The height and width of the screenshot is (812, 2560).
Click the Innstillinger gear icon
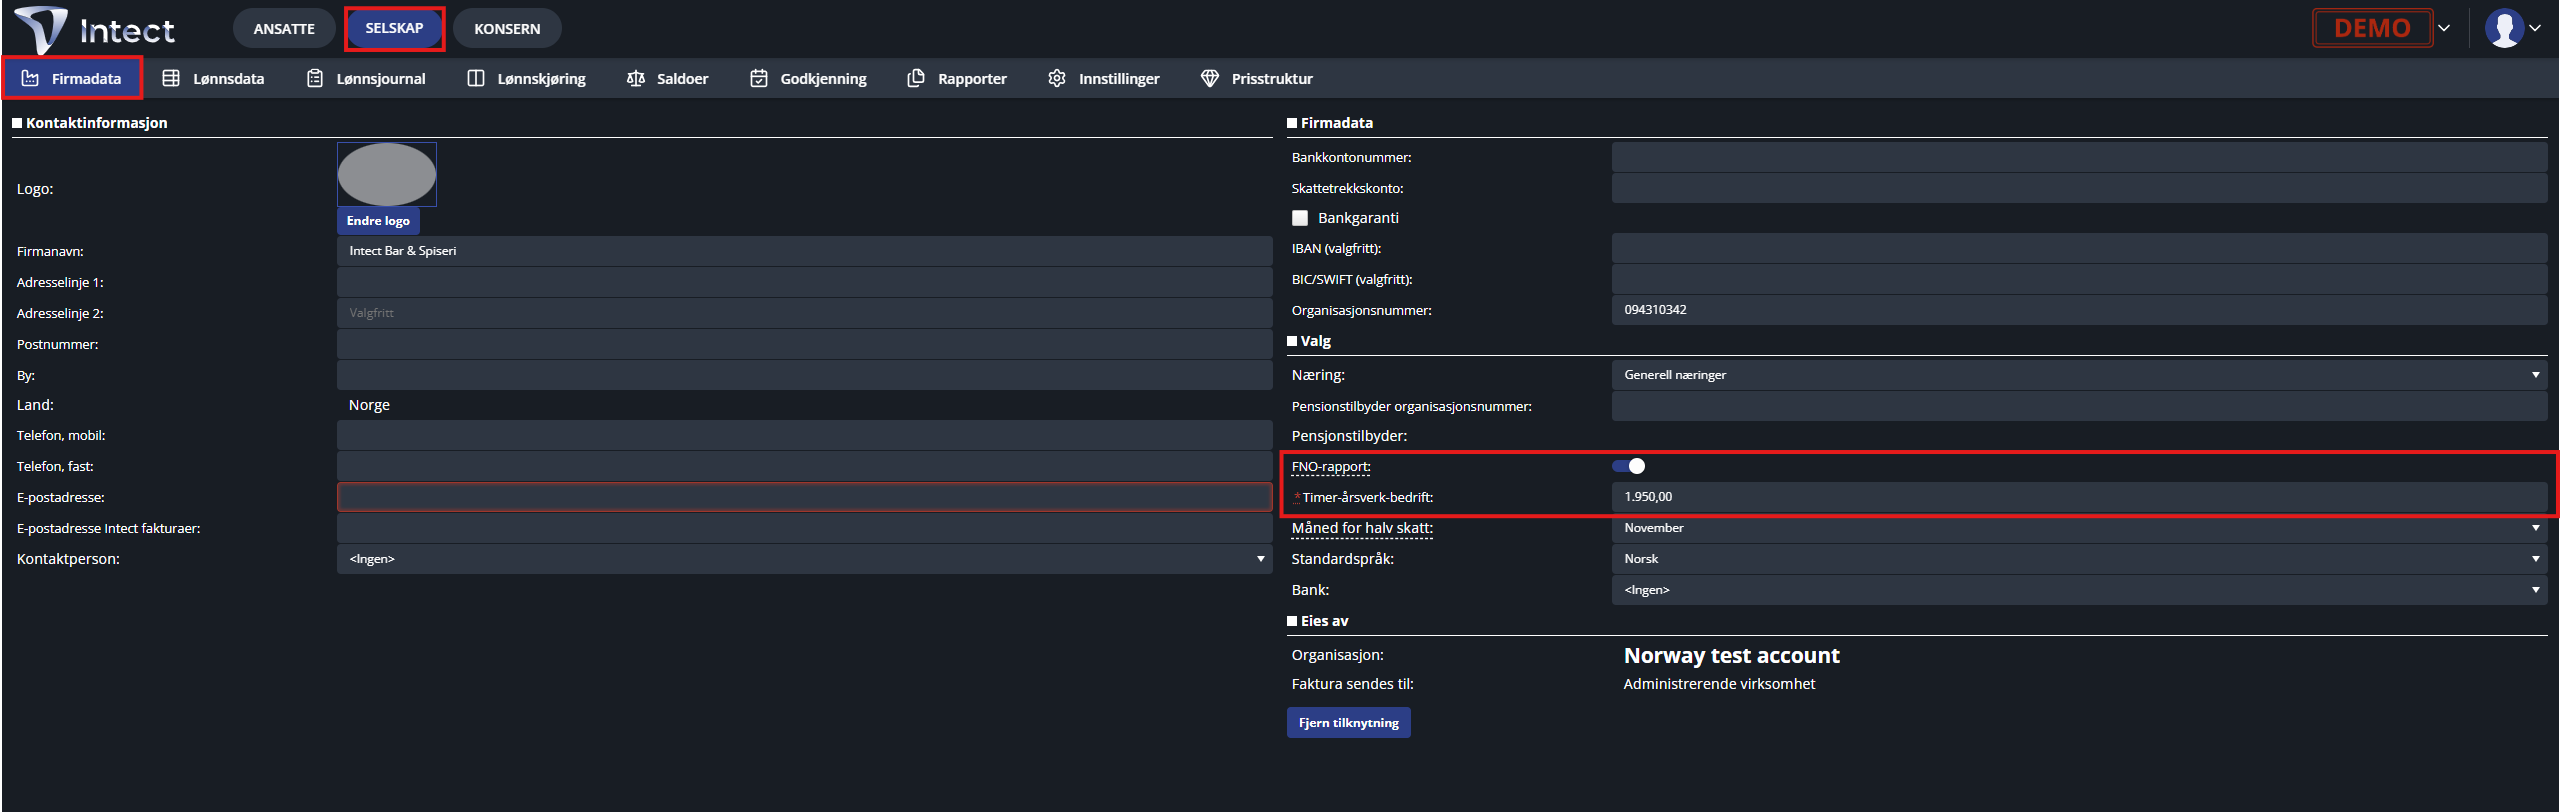click(x=1057, y=78)
